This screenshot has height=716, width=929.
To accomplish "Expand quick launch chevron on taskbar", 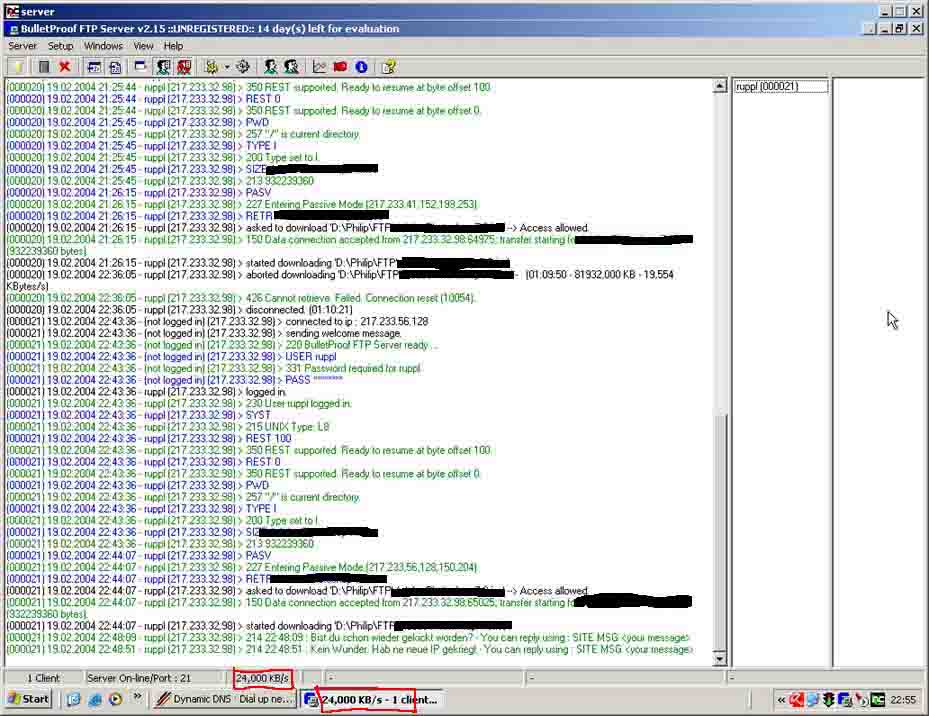I will (137, 697).
